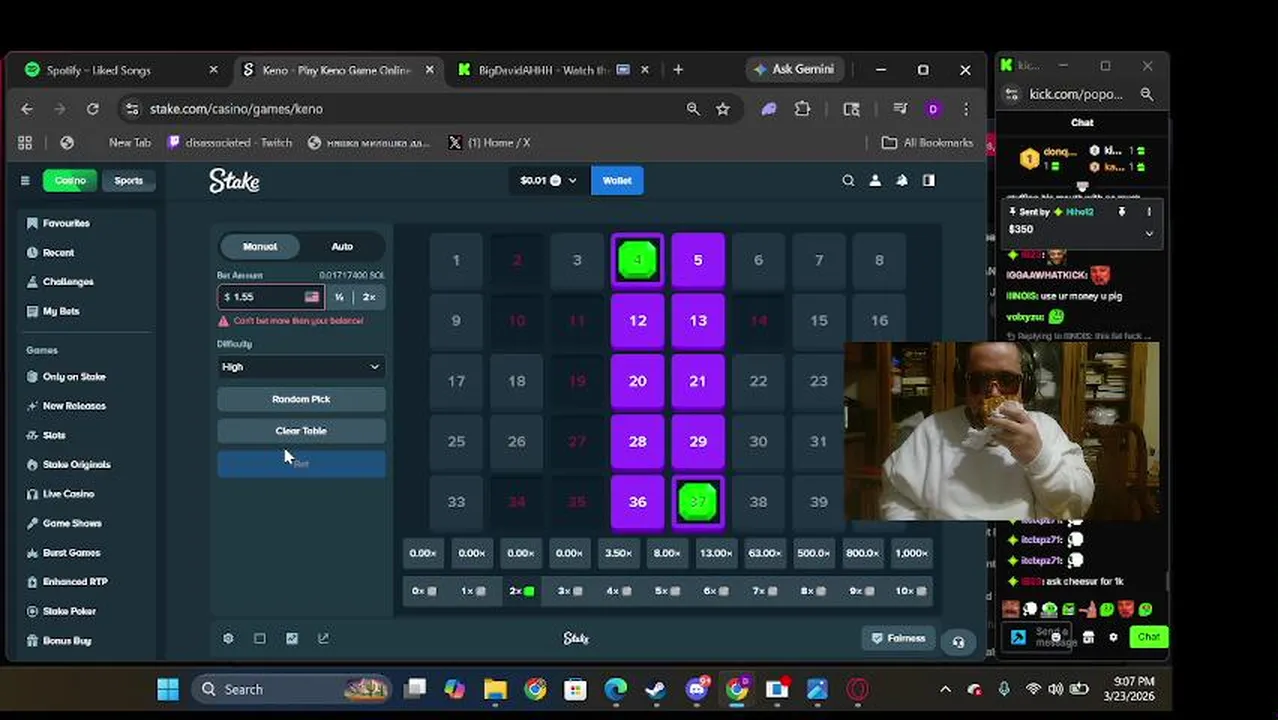Open the support headset icon
Viewport: 1278px width, 720px height.
point(958,642)
